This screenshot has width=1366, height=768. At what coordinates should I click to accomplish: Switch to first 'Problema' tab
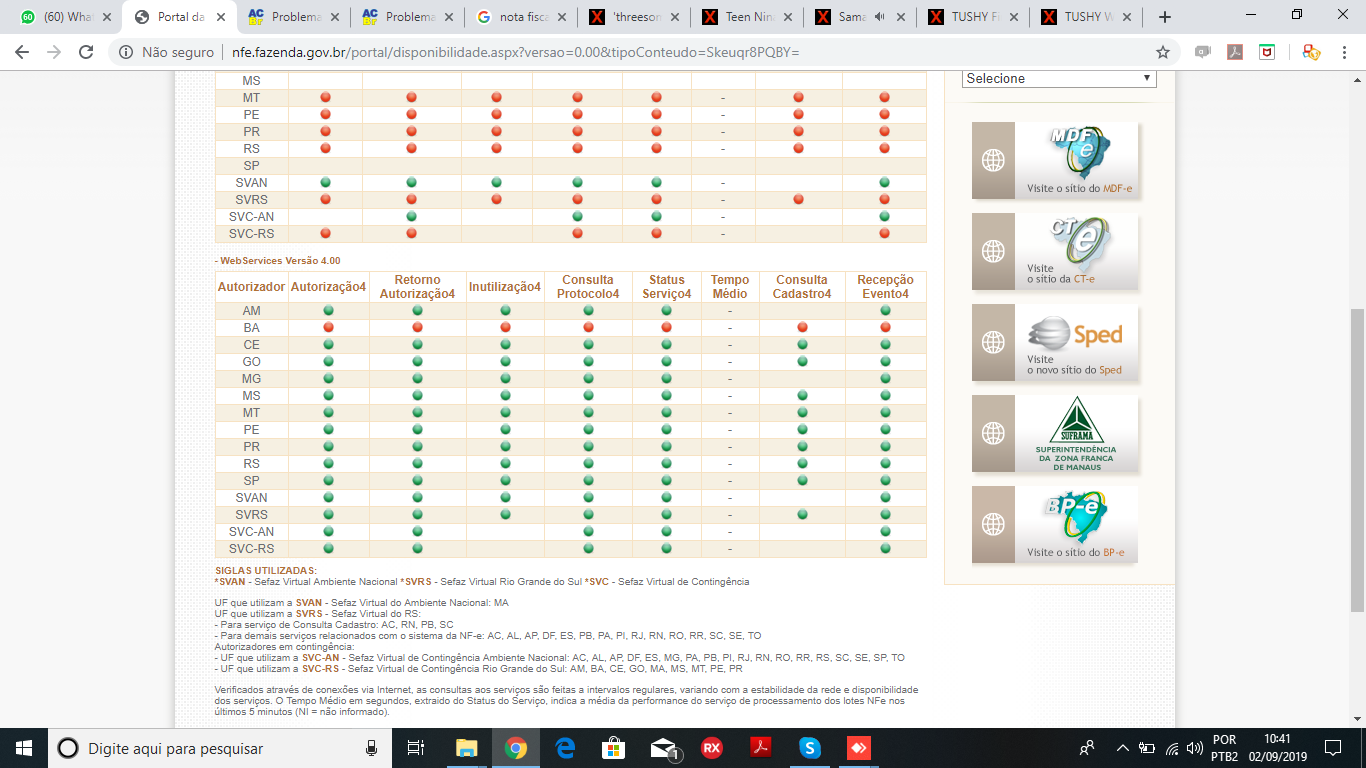click(x=292, y=17)
